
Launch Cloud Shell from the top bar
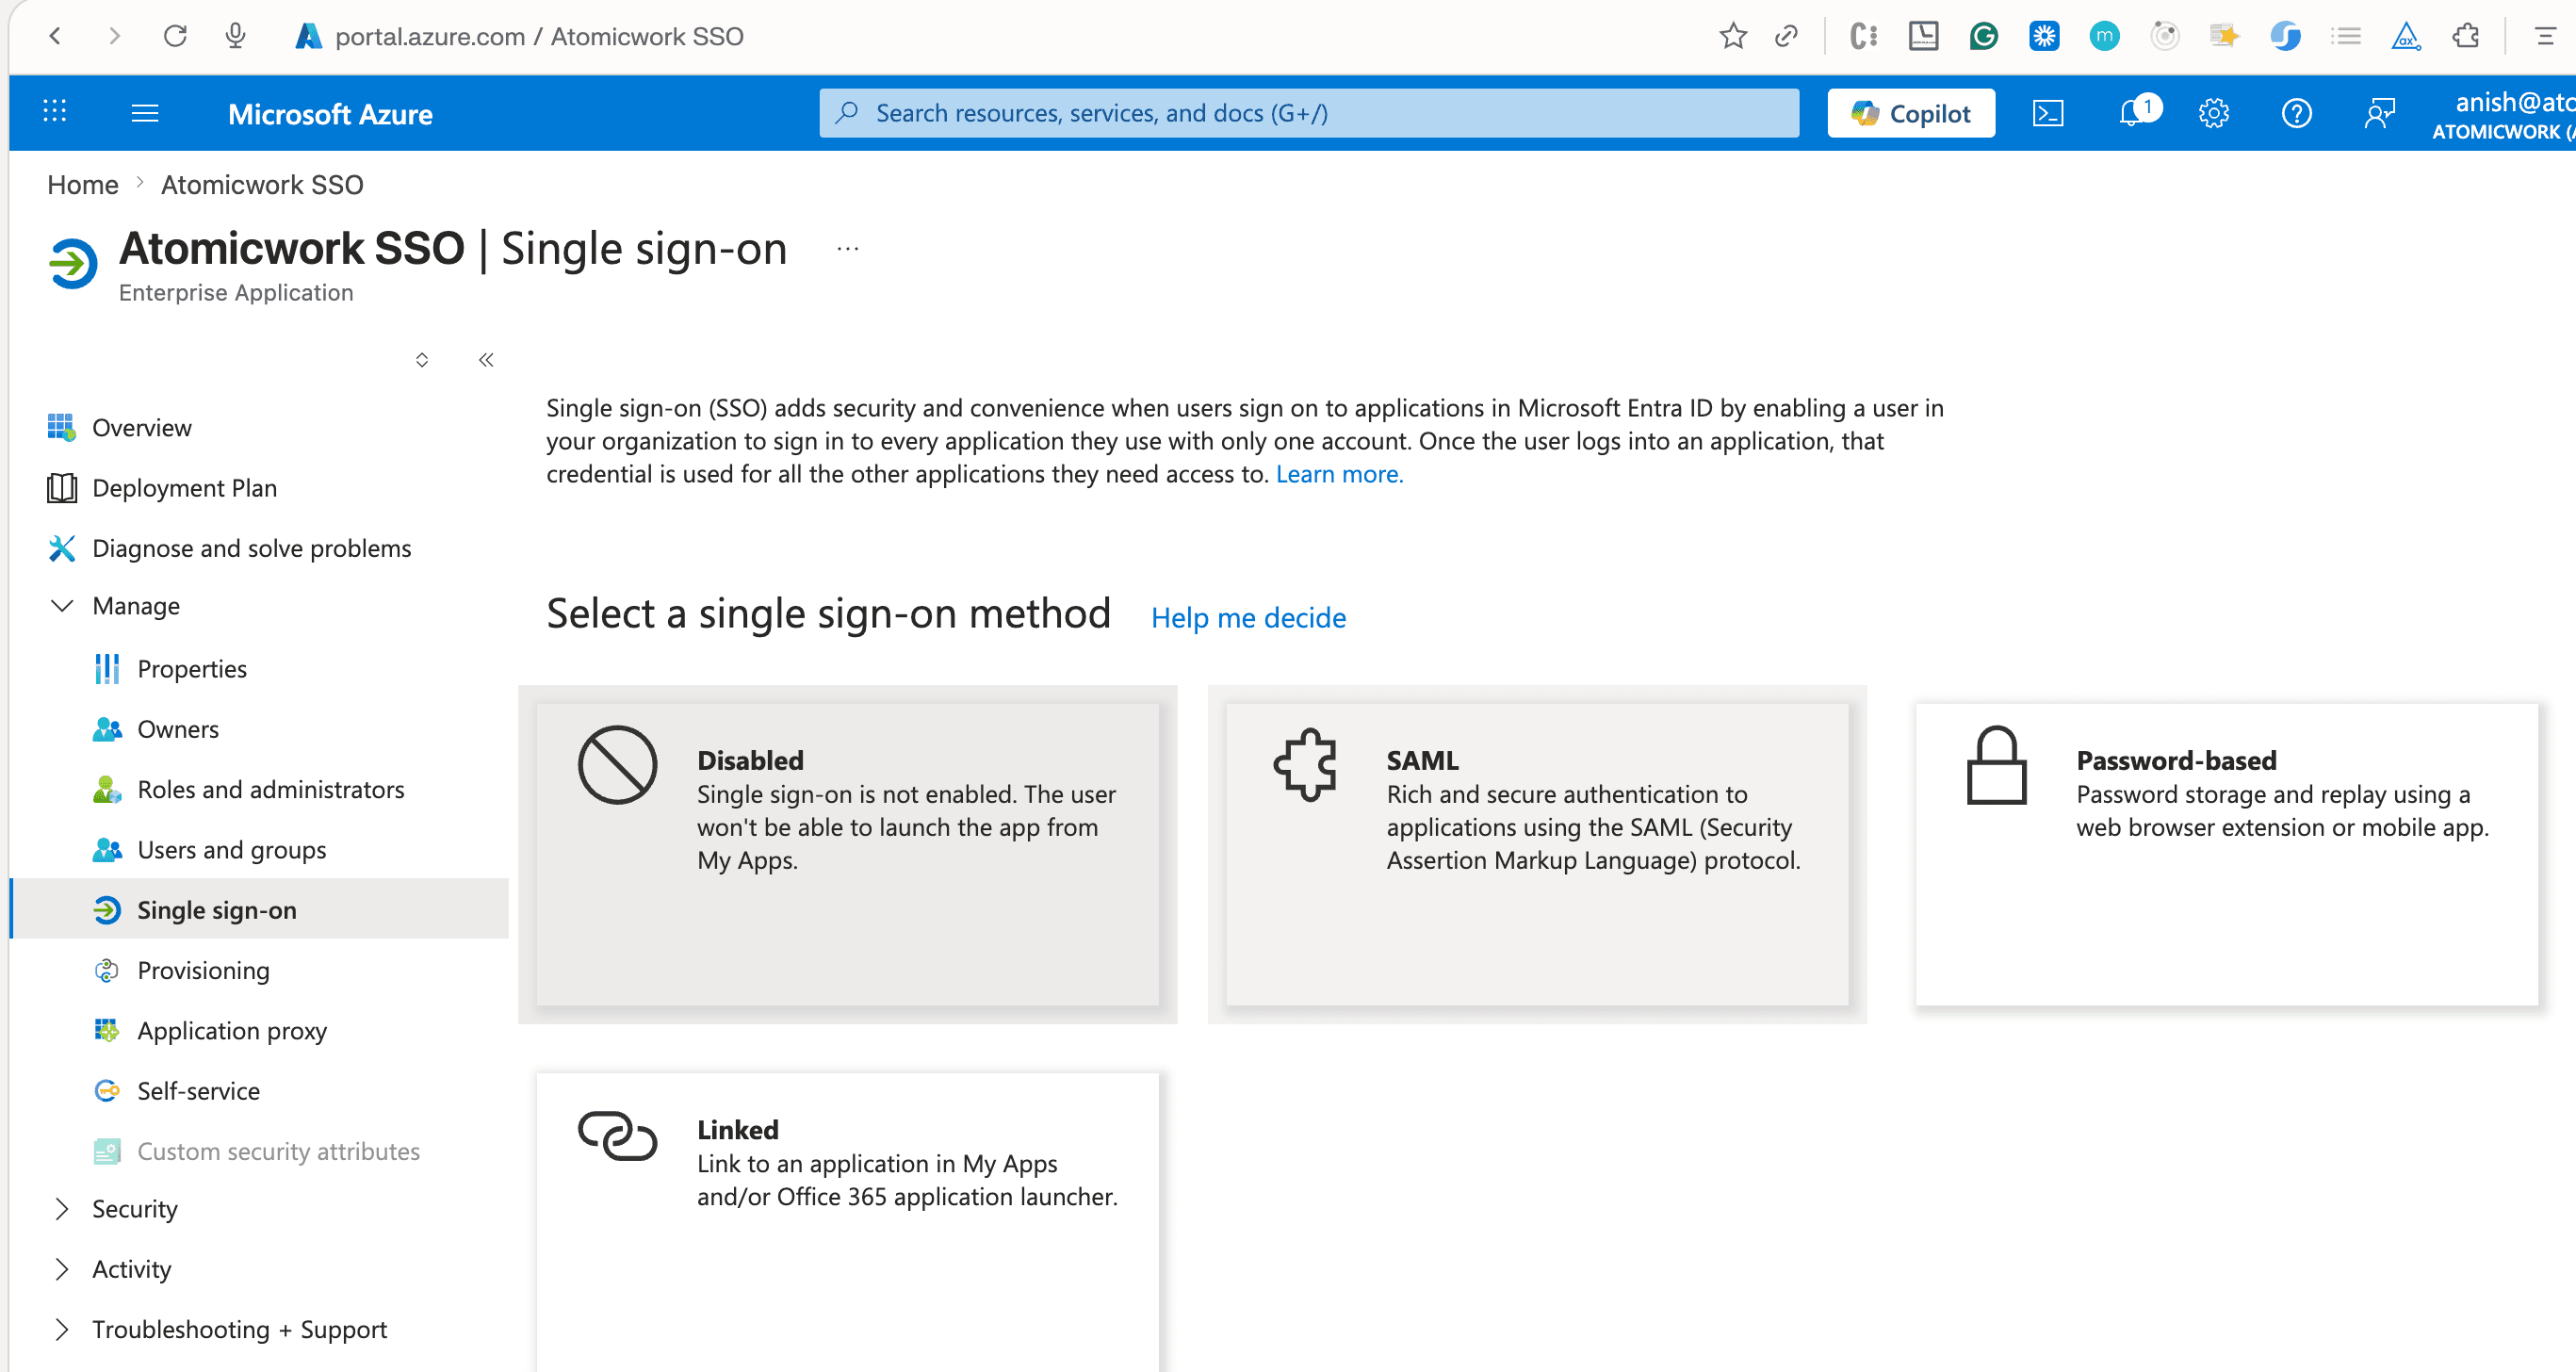pyautogui.click(x=2048, y=113)
